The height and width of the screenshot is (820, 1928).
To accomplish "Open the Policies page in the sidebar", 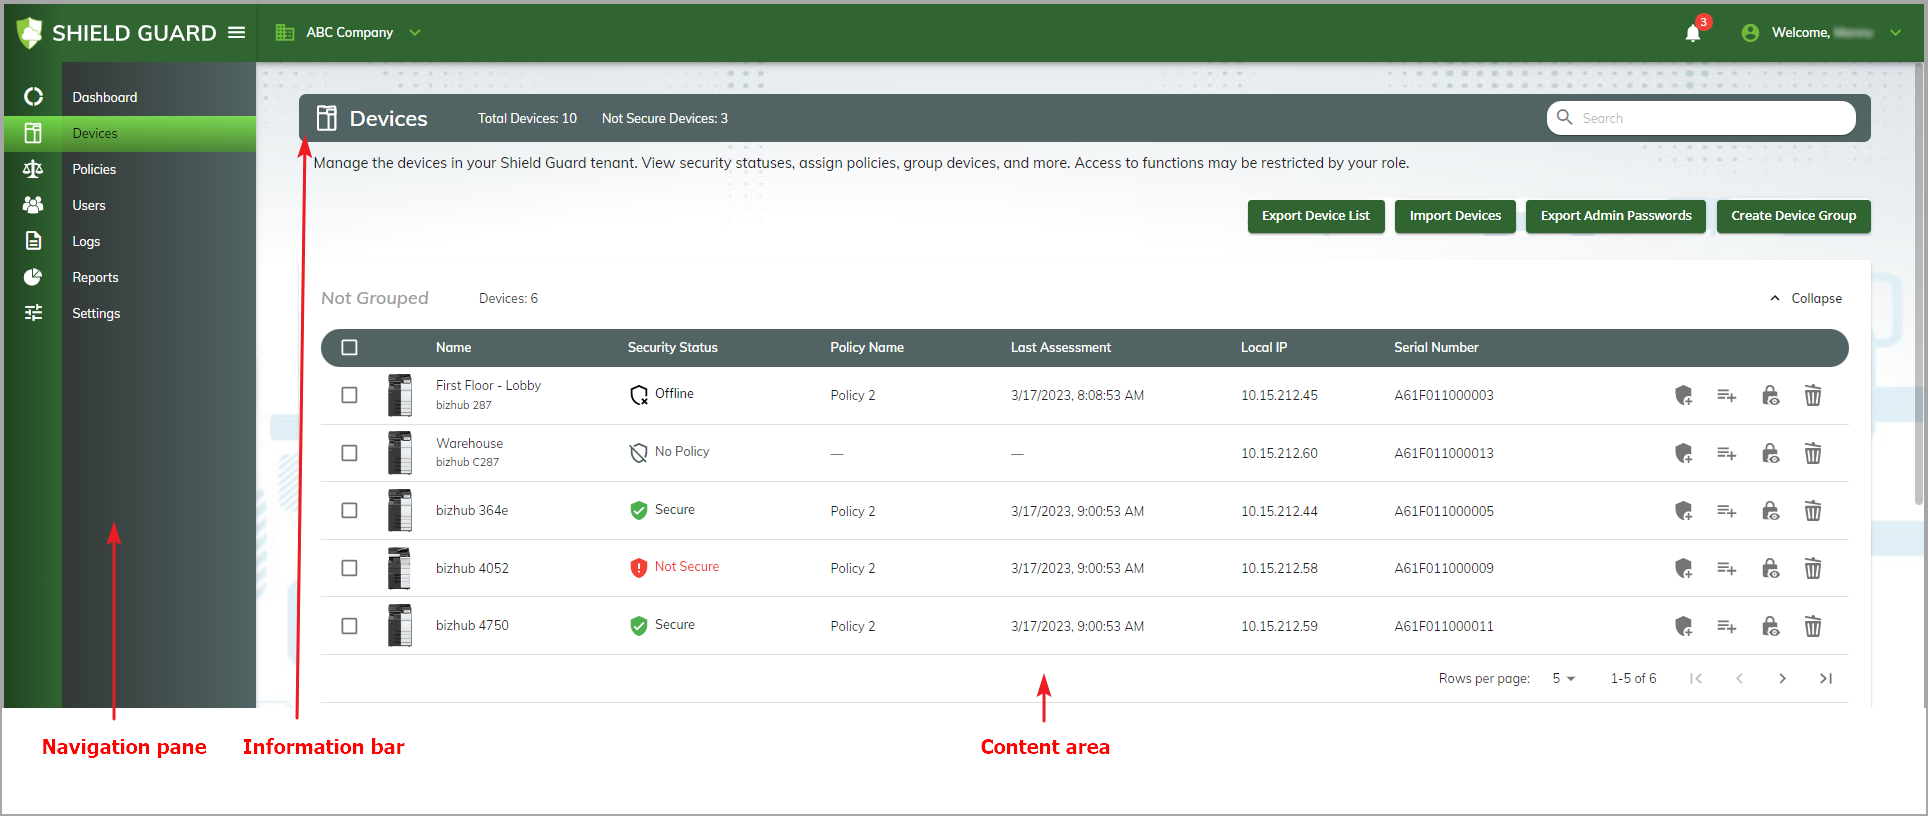I will coord(94,170).
